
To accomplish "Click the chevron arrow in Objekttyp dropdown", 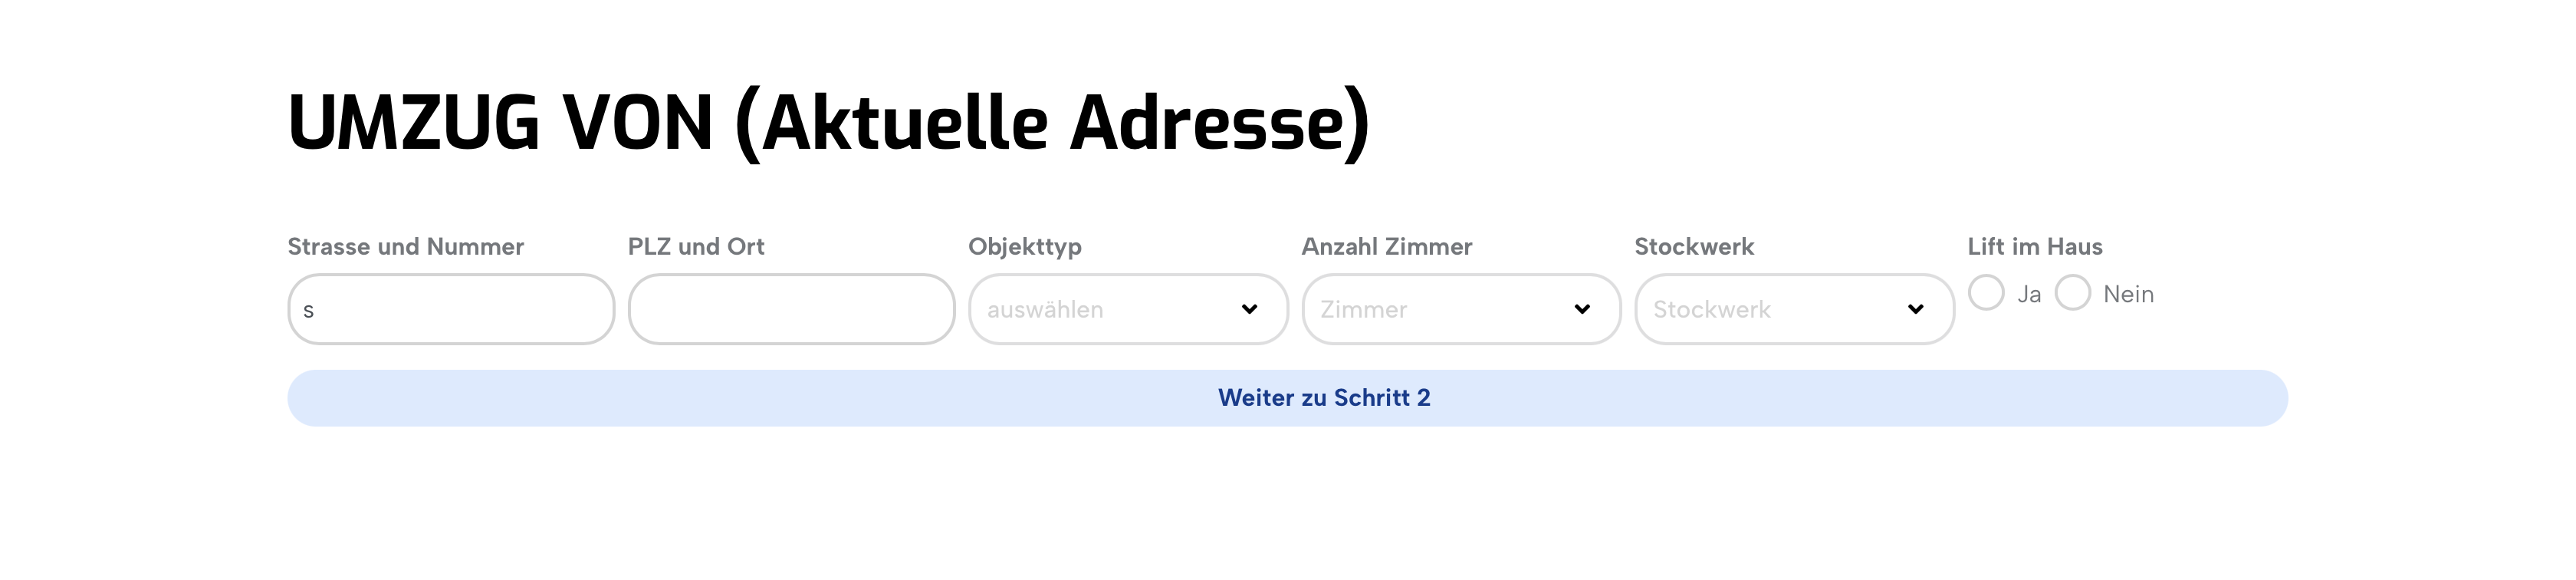I will [x=1249, y=309].
